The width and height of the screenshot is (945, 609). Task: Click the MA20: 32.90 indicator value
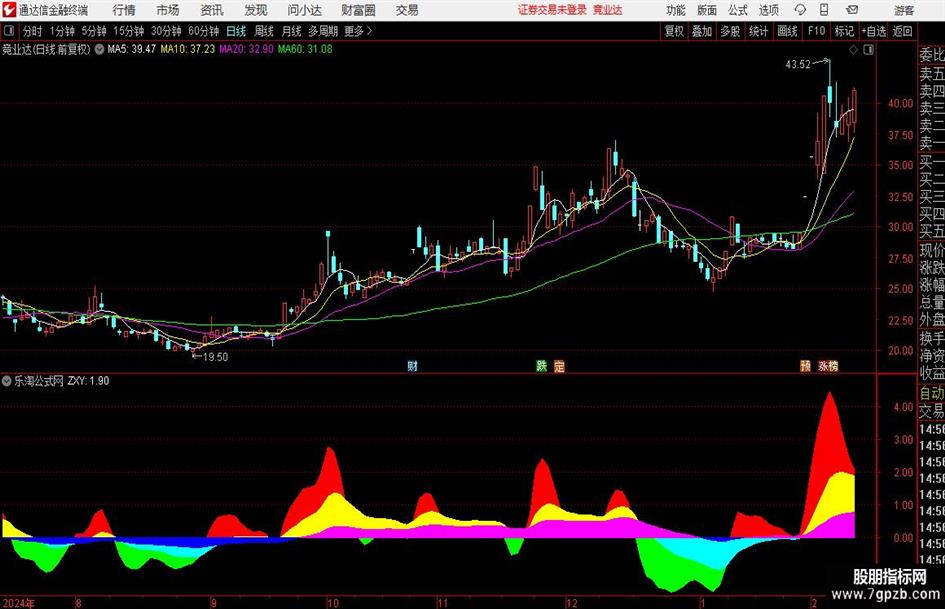246,49
